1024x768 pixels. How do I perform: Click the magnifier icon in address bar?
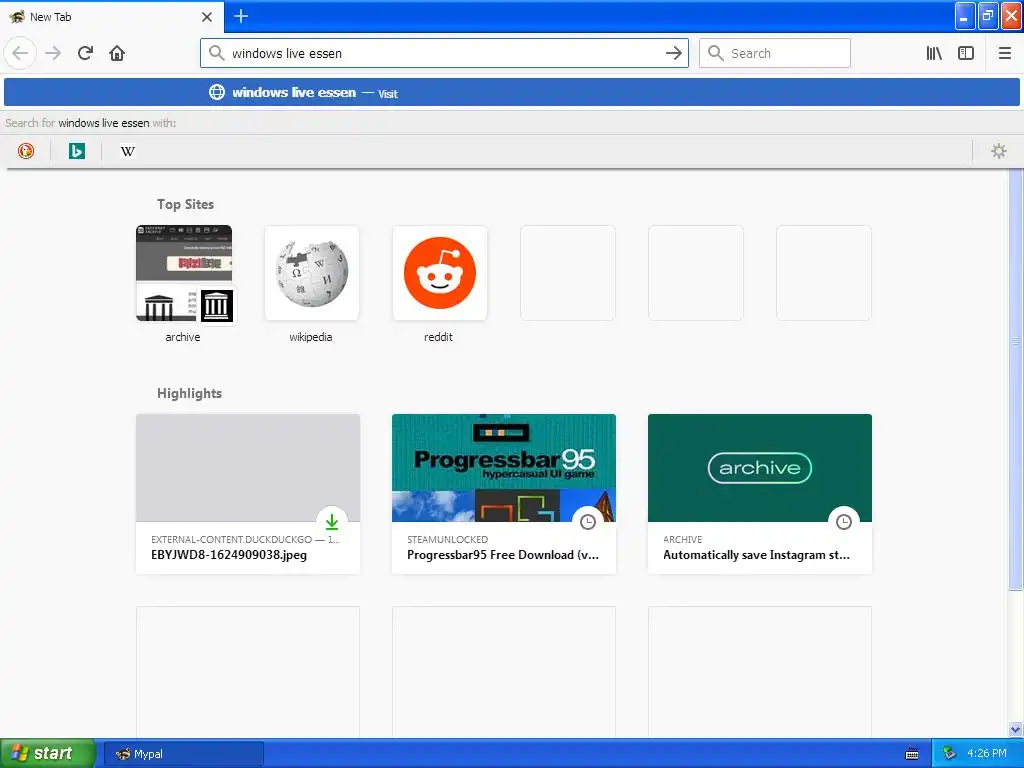216,53
